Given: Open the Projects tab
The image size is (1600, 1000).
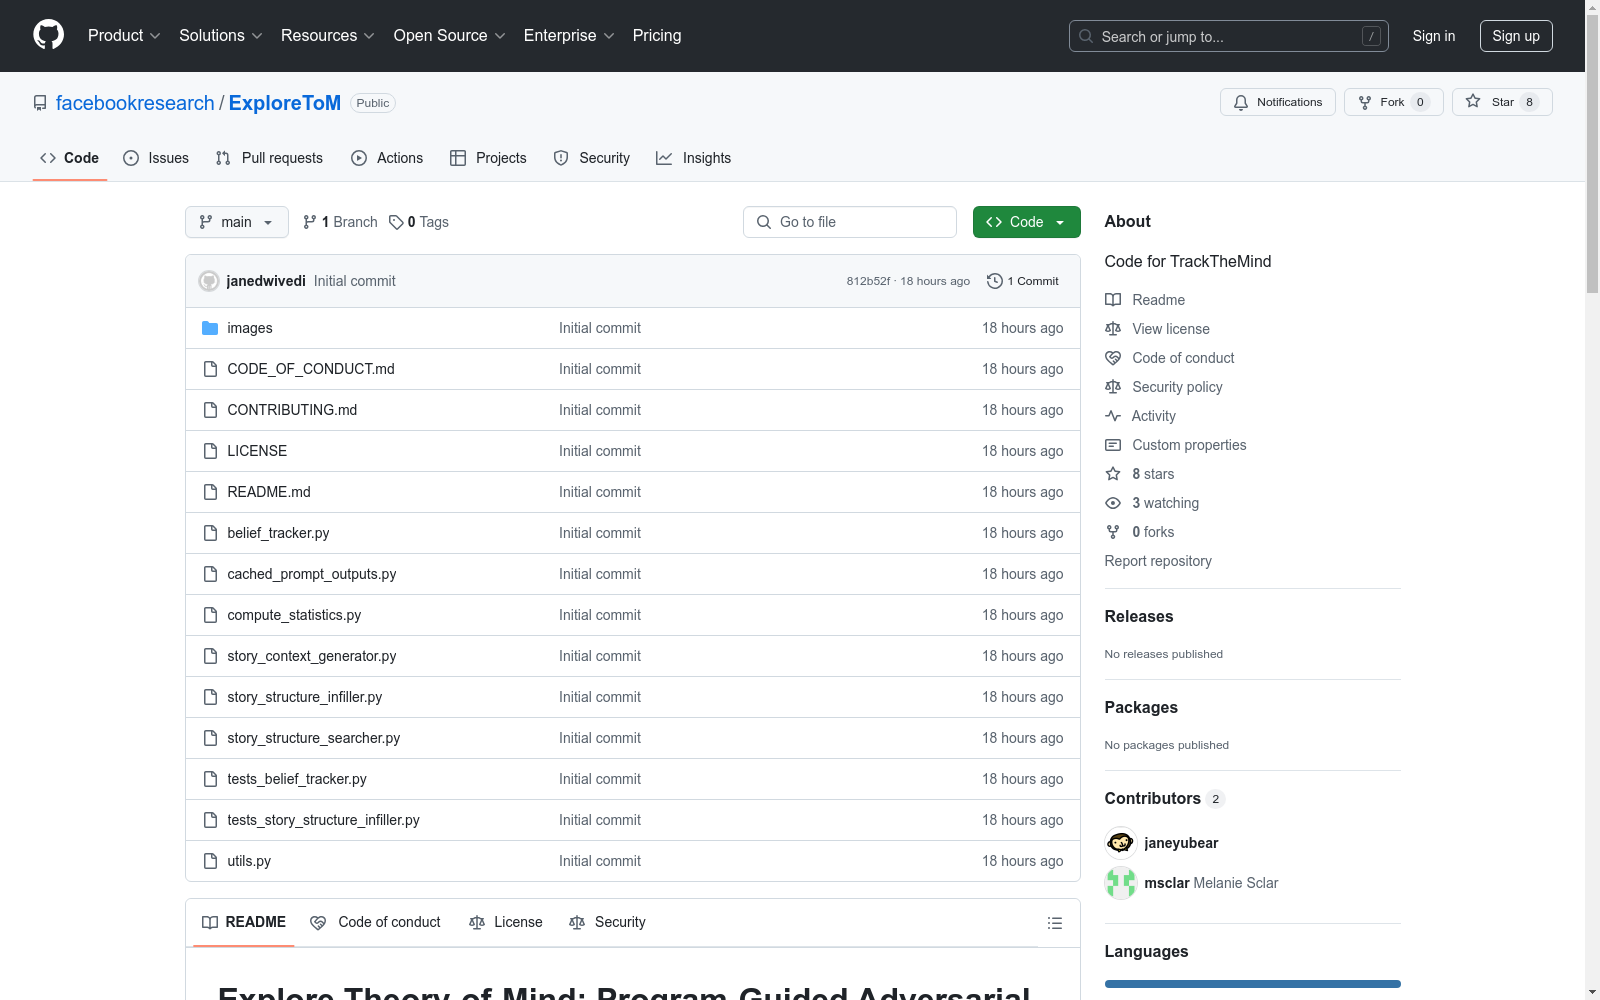Looking at the screenshot, I should [x=488, y=158].
